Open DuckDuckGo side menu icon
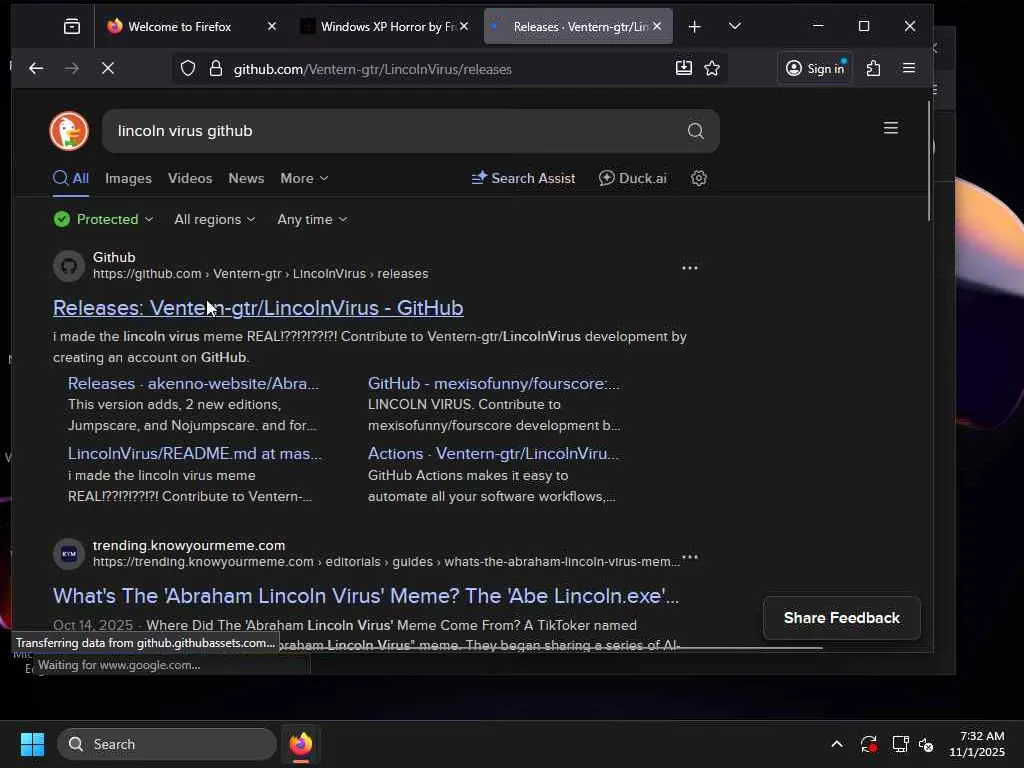The width and height of the screenshot is (1024, 768). [x=891, y=128]
